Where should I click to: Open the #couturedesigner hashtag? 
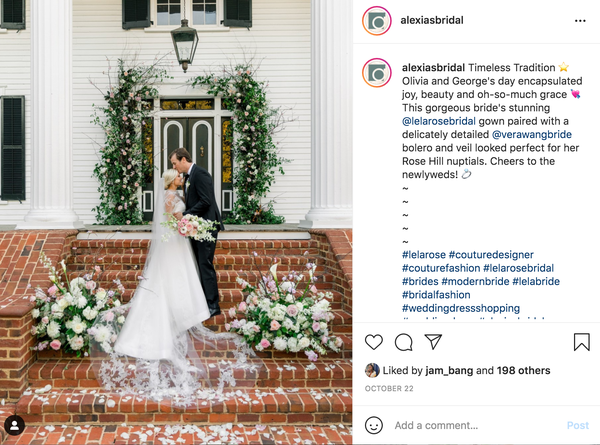491,255
